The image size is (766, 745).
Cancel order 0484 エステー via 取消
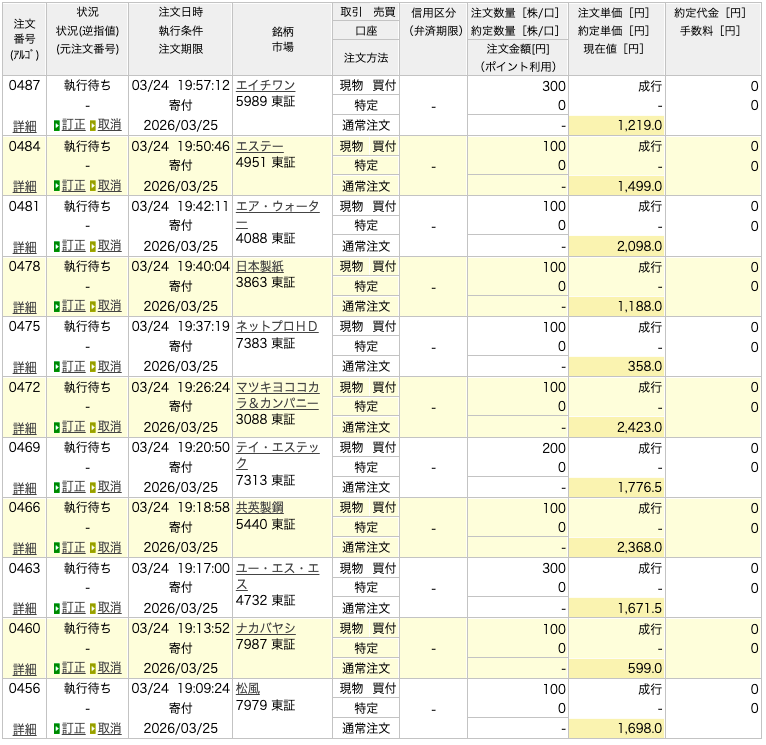click(x=109, y=186)
